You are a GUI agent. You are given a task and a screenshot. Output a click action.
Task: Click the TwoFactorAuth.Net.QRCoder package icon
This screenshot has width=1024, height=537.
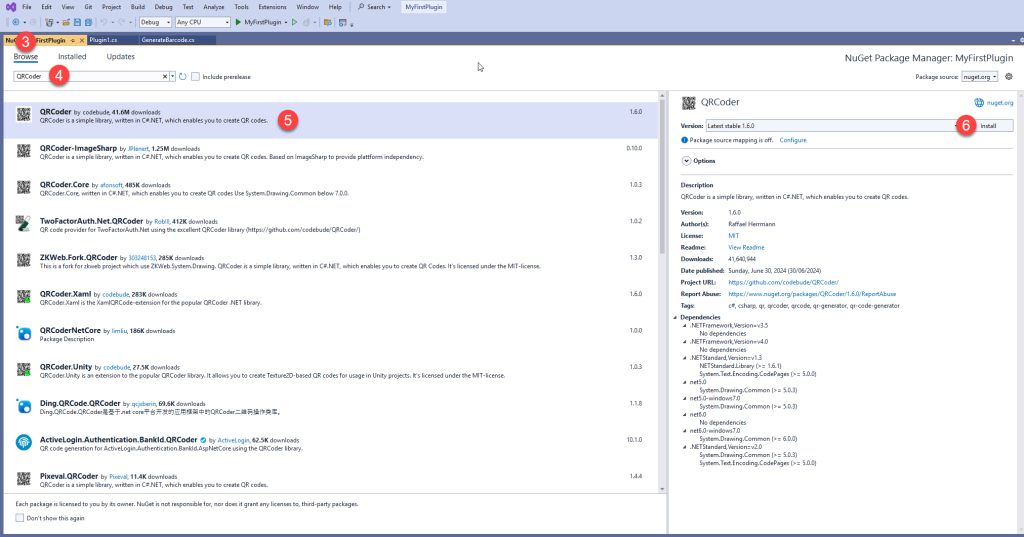[x=24, y=224]
